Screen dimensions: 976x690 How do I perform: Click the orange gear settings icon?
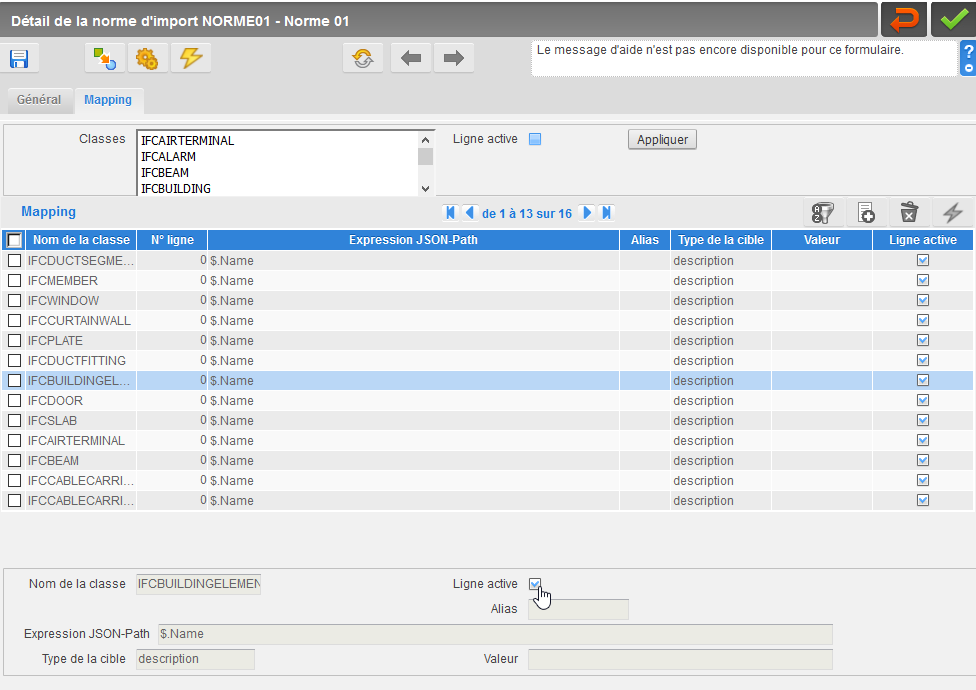pos(147,58)
